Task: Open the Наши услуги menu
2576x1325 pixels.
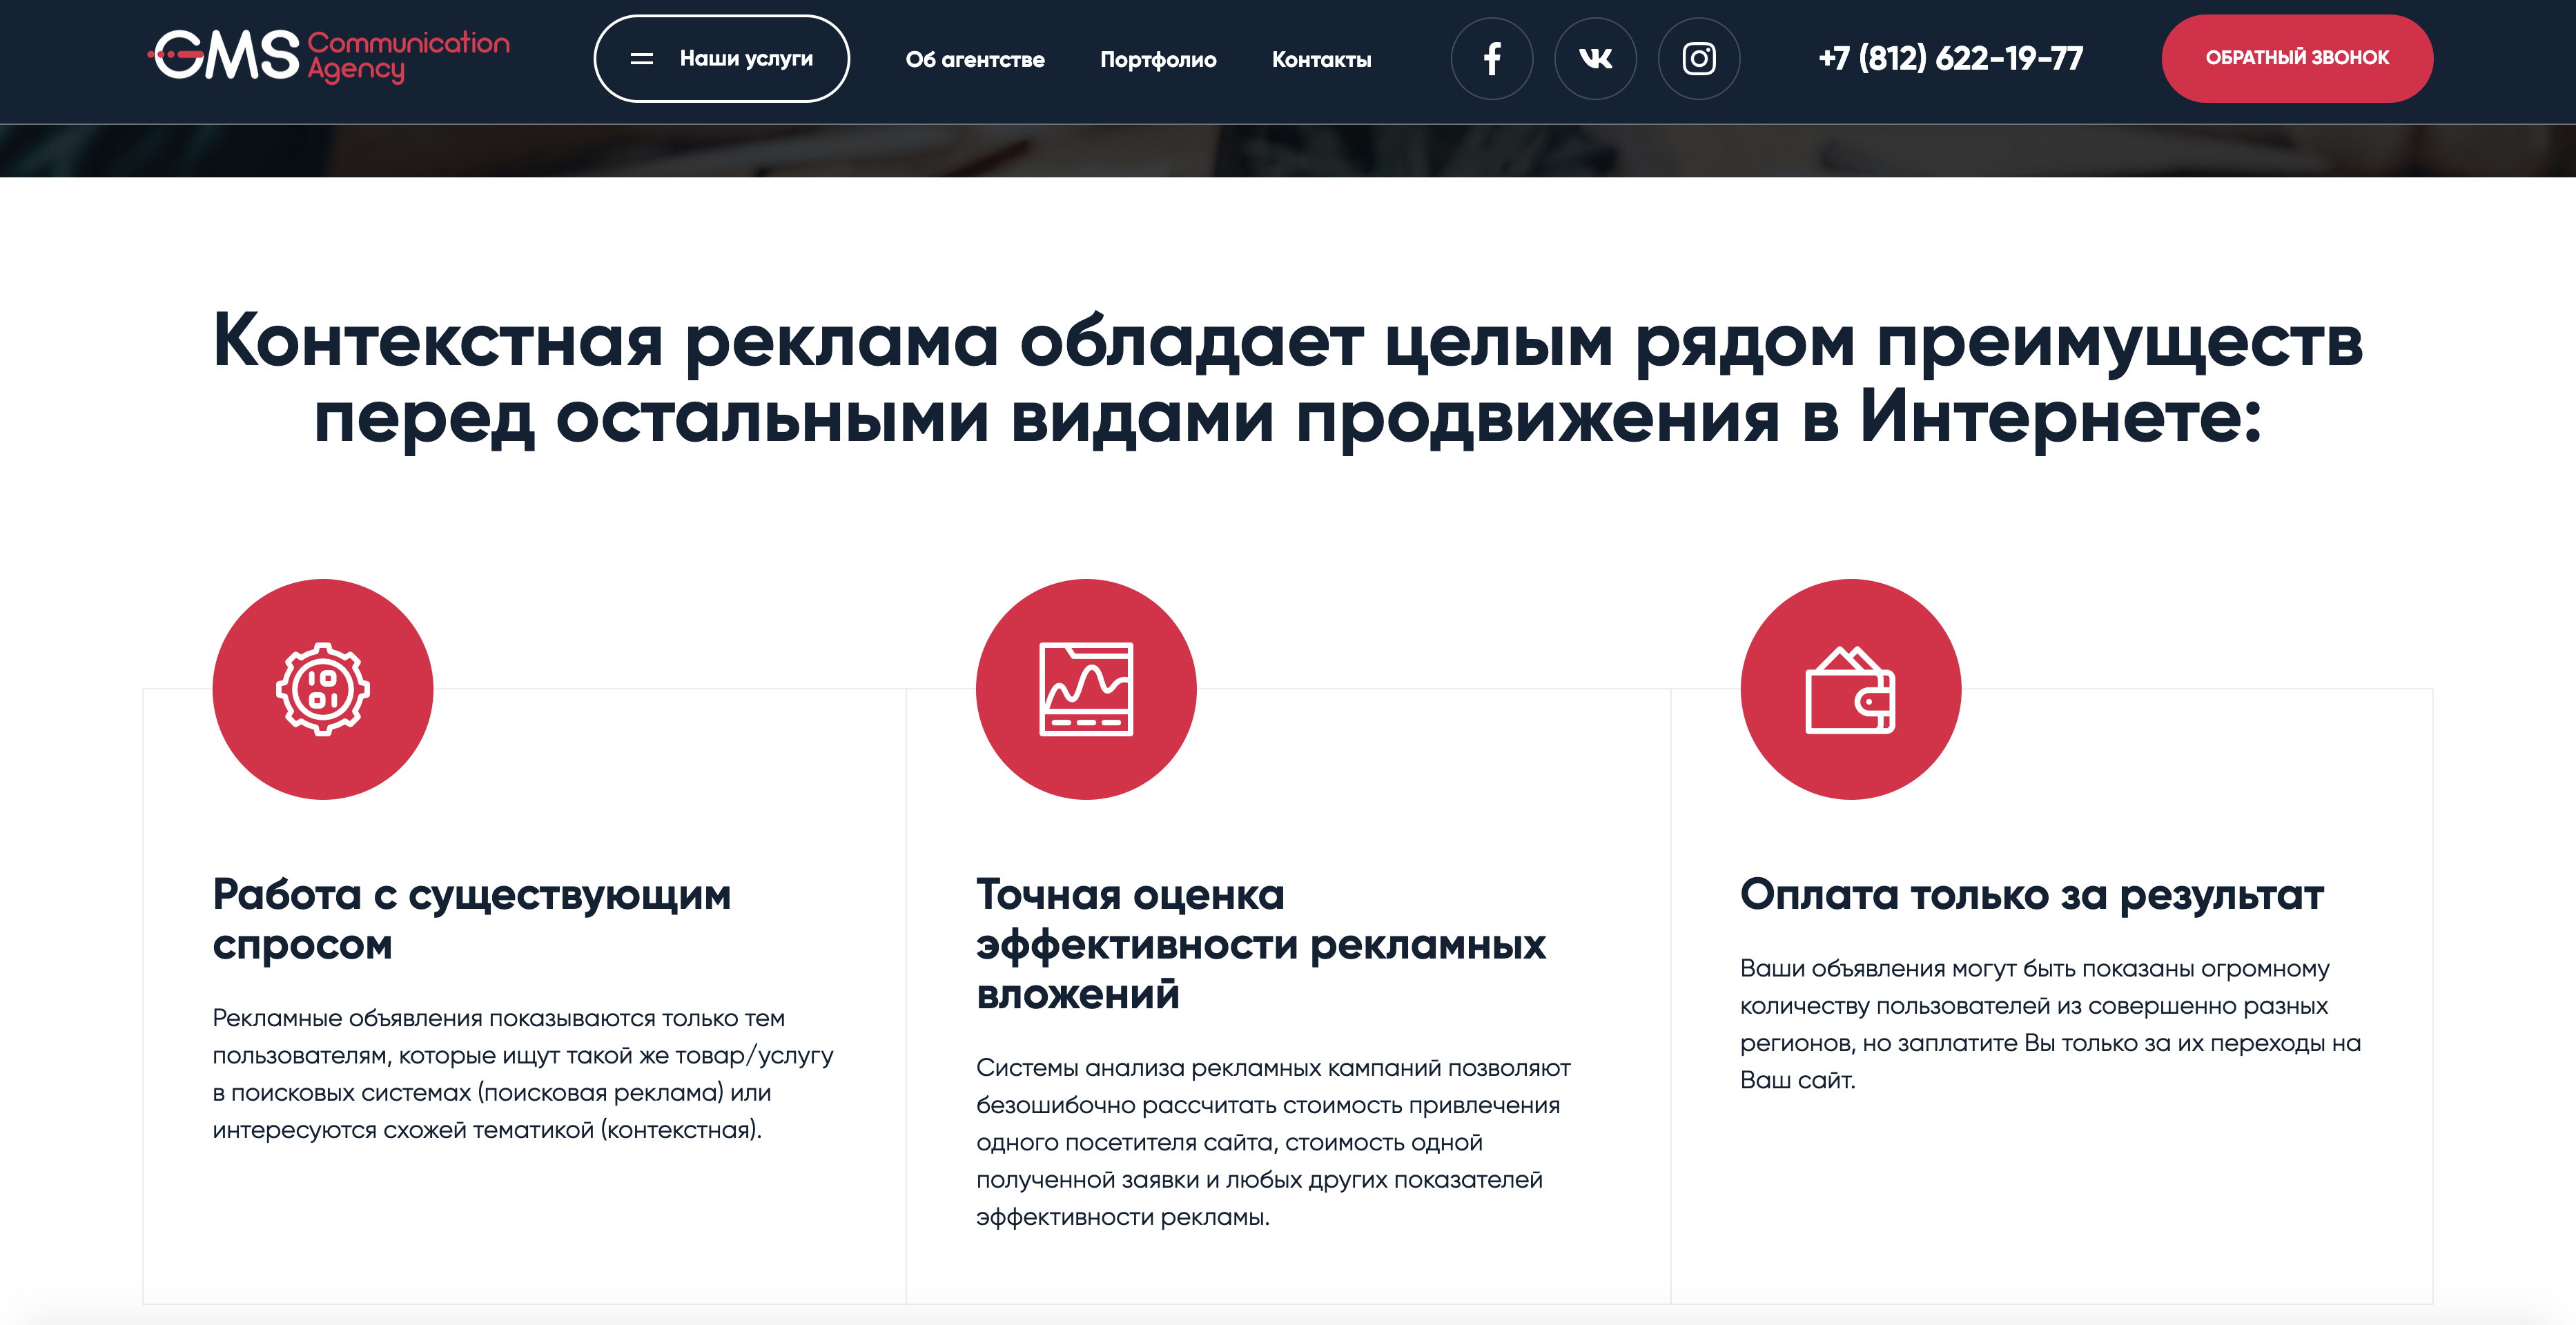Action: click(x=721, y=59)
